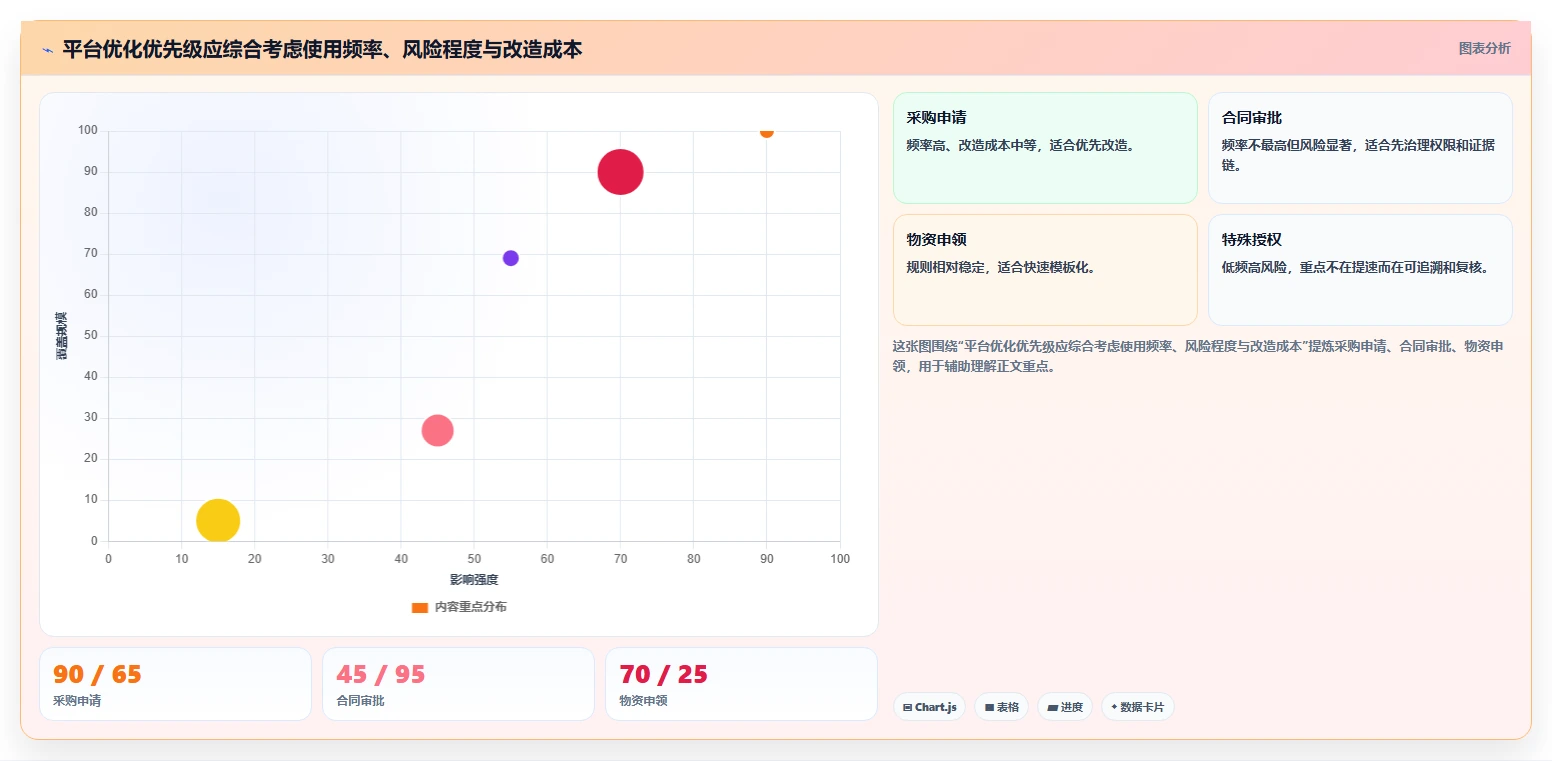Open the 特殊授权 description card
The height and width of the screenshot is (761, 1552).
pos(1360,270)
